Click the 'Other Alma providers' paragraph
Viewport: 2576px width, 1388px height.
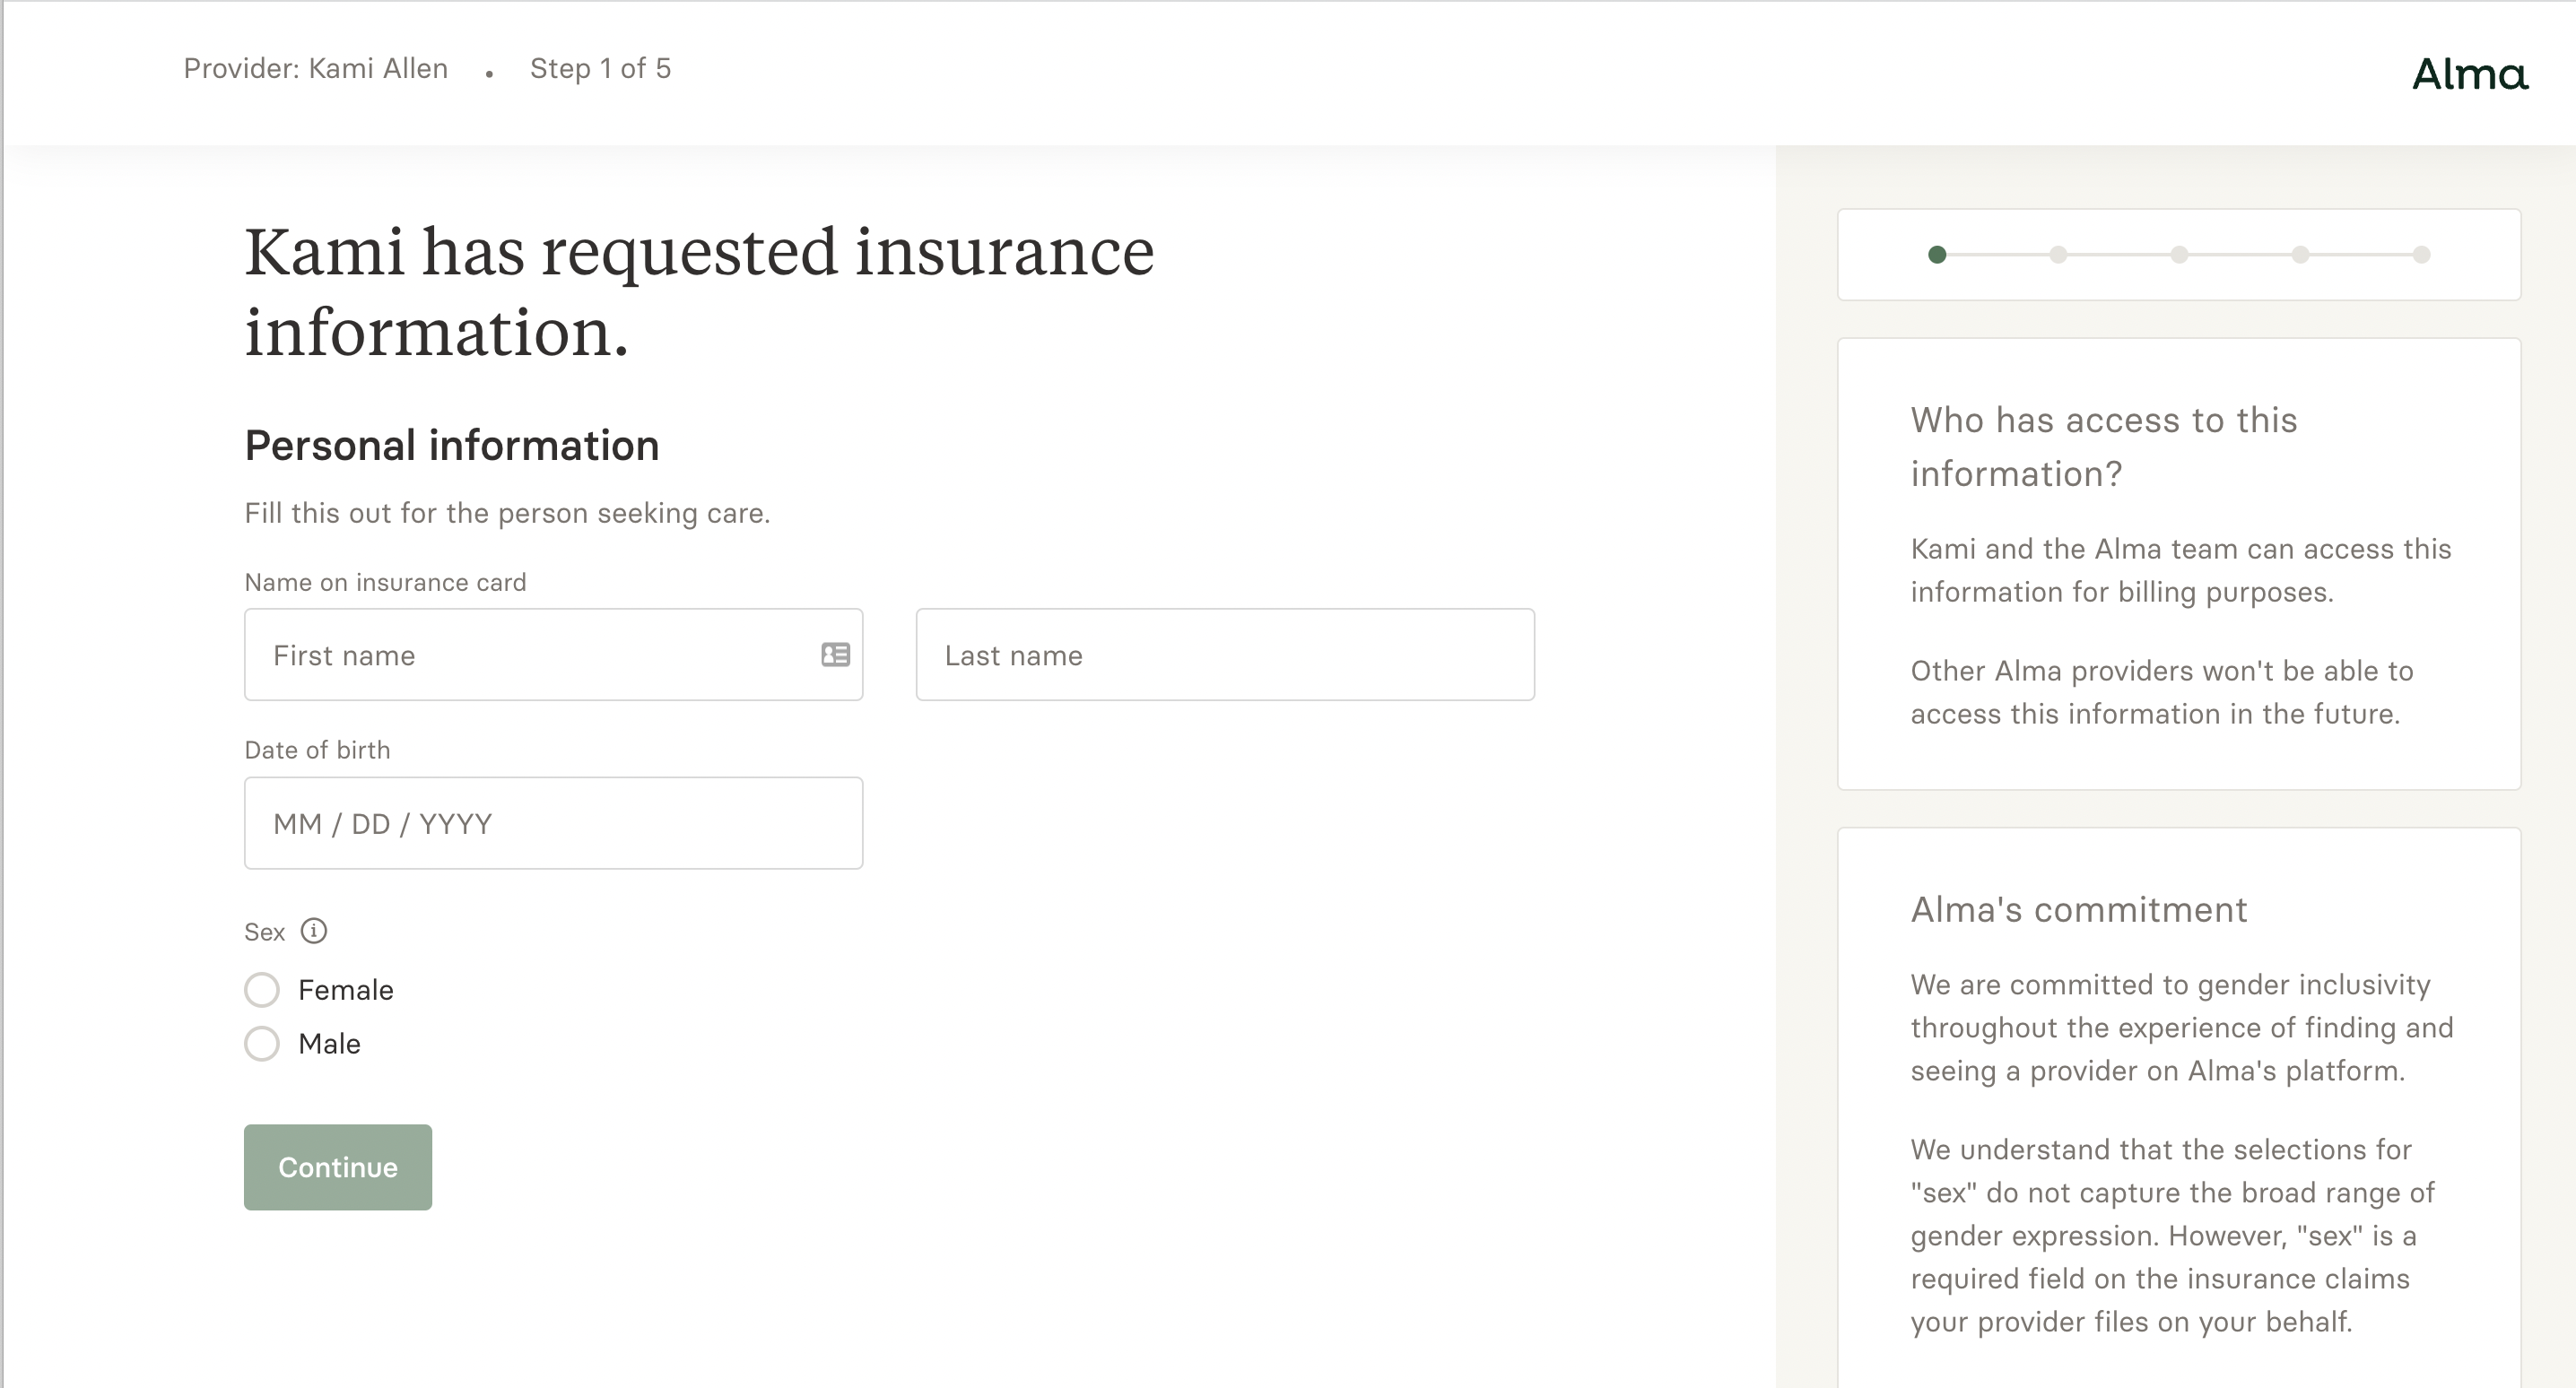(2162, 692)
